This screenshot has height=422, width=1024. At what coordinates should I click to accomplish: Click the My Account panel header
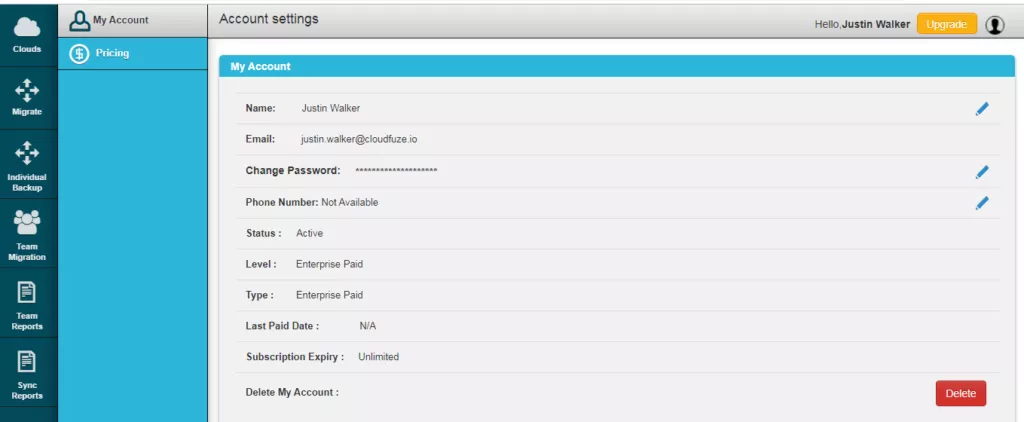coord(616,67)
